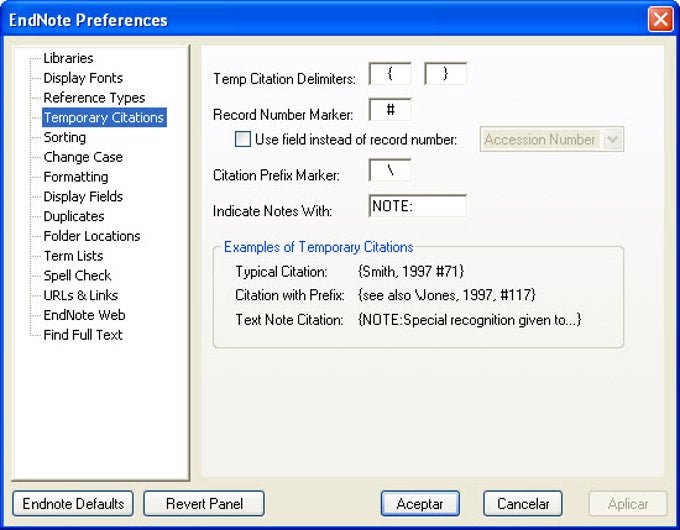
Task: Click the Citation with Prefix label
Action: point(290,295)
